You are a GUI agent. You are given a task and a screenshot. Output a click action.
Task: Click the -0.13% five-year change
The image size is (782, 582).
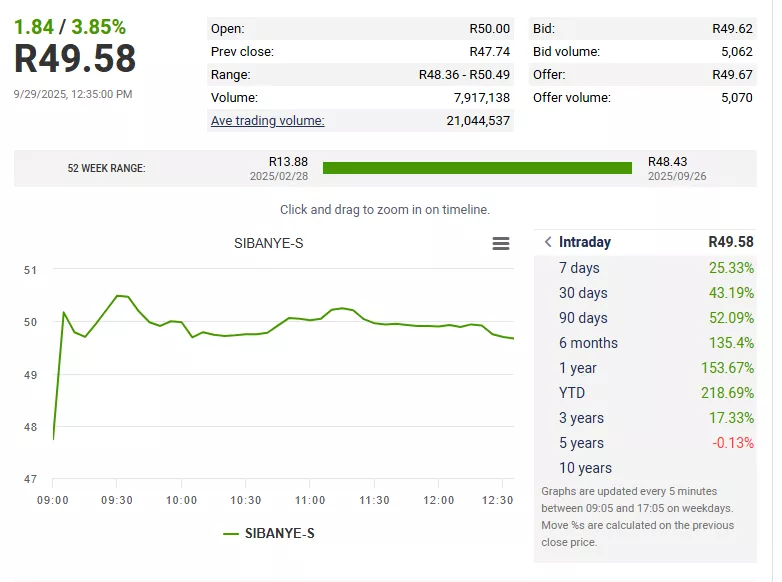click(x=733, y=442)
